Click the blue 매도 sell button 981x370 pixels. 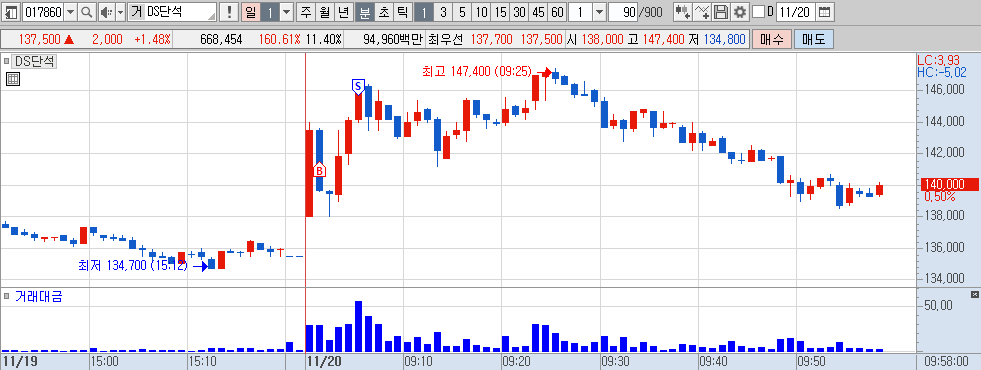tap(813, 39)
